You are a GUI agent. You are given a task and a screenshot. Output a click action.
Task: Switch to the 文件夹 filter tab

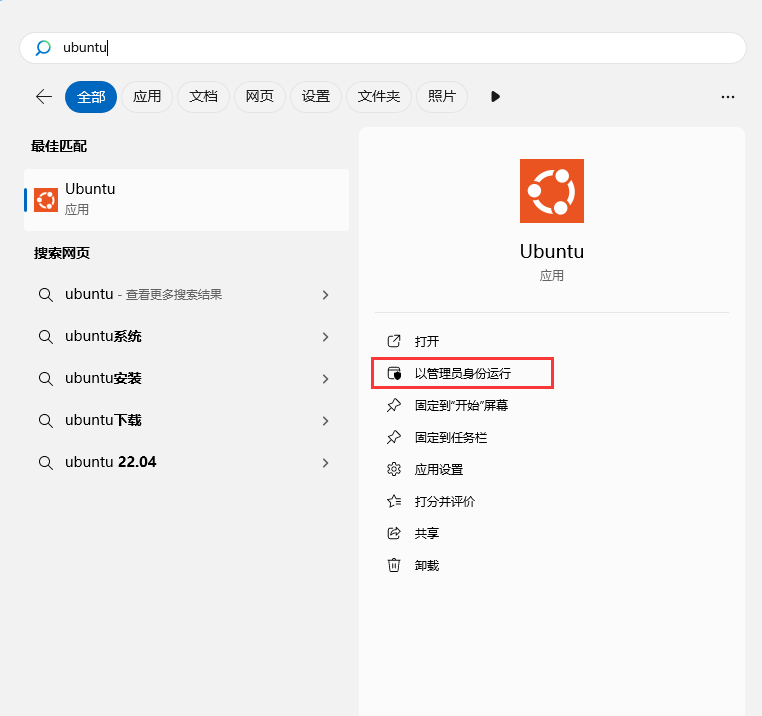click(379, 97)
